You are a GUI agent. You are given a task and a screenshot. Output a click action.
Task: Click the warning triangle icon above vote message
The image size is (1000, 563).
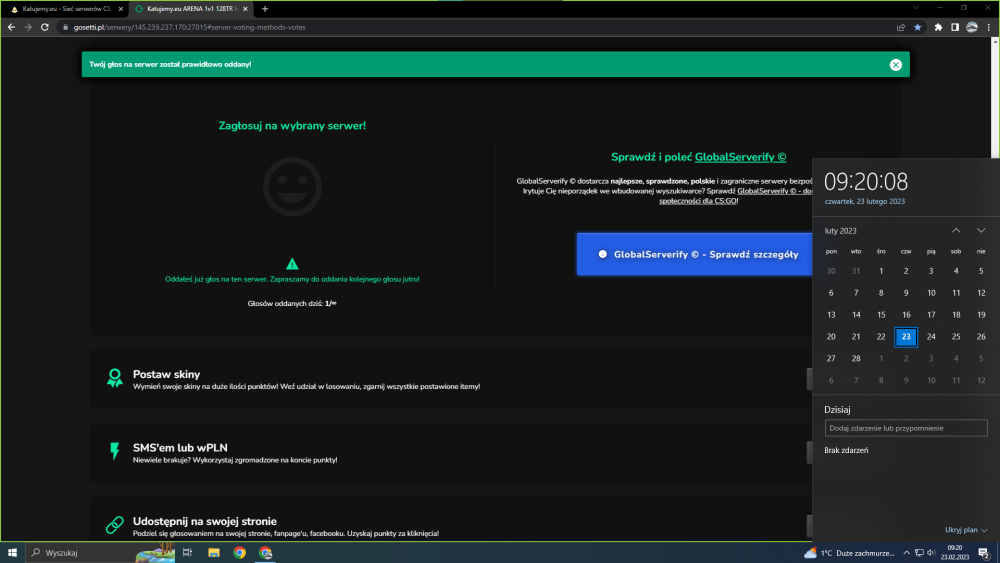pos(292,263)
